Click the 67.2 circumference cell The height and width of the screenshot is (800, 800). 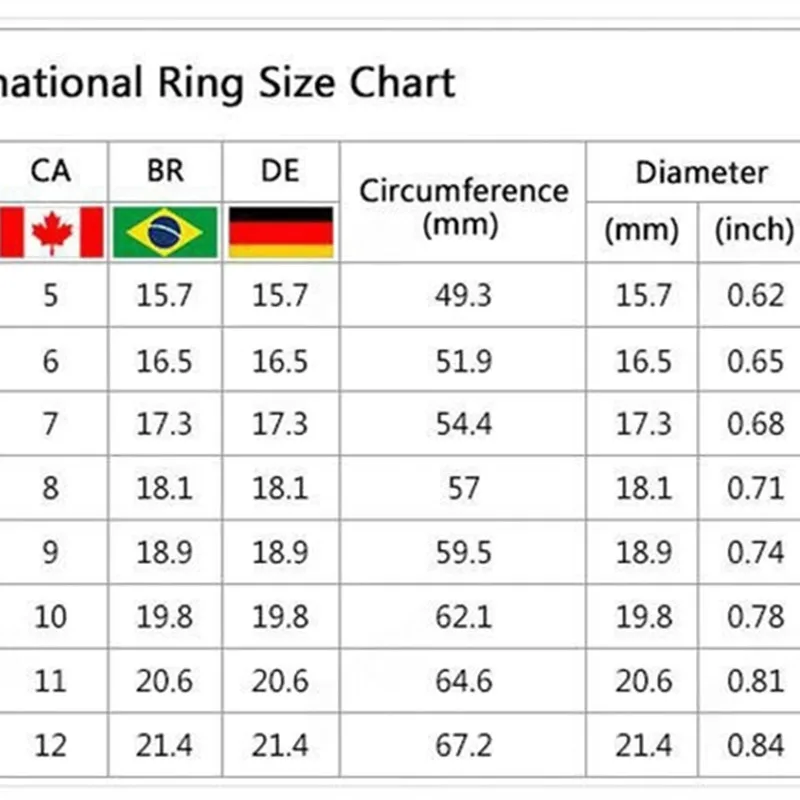(463, 745)
